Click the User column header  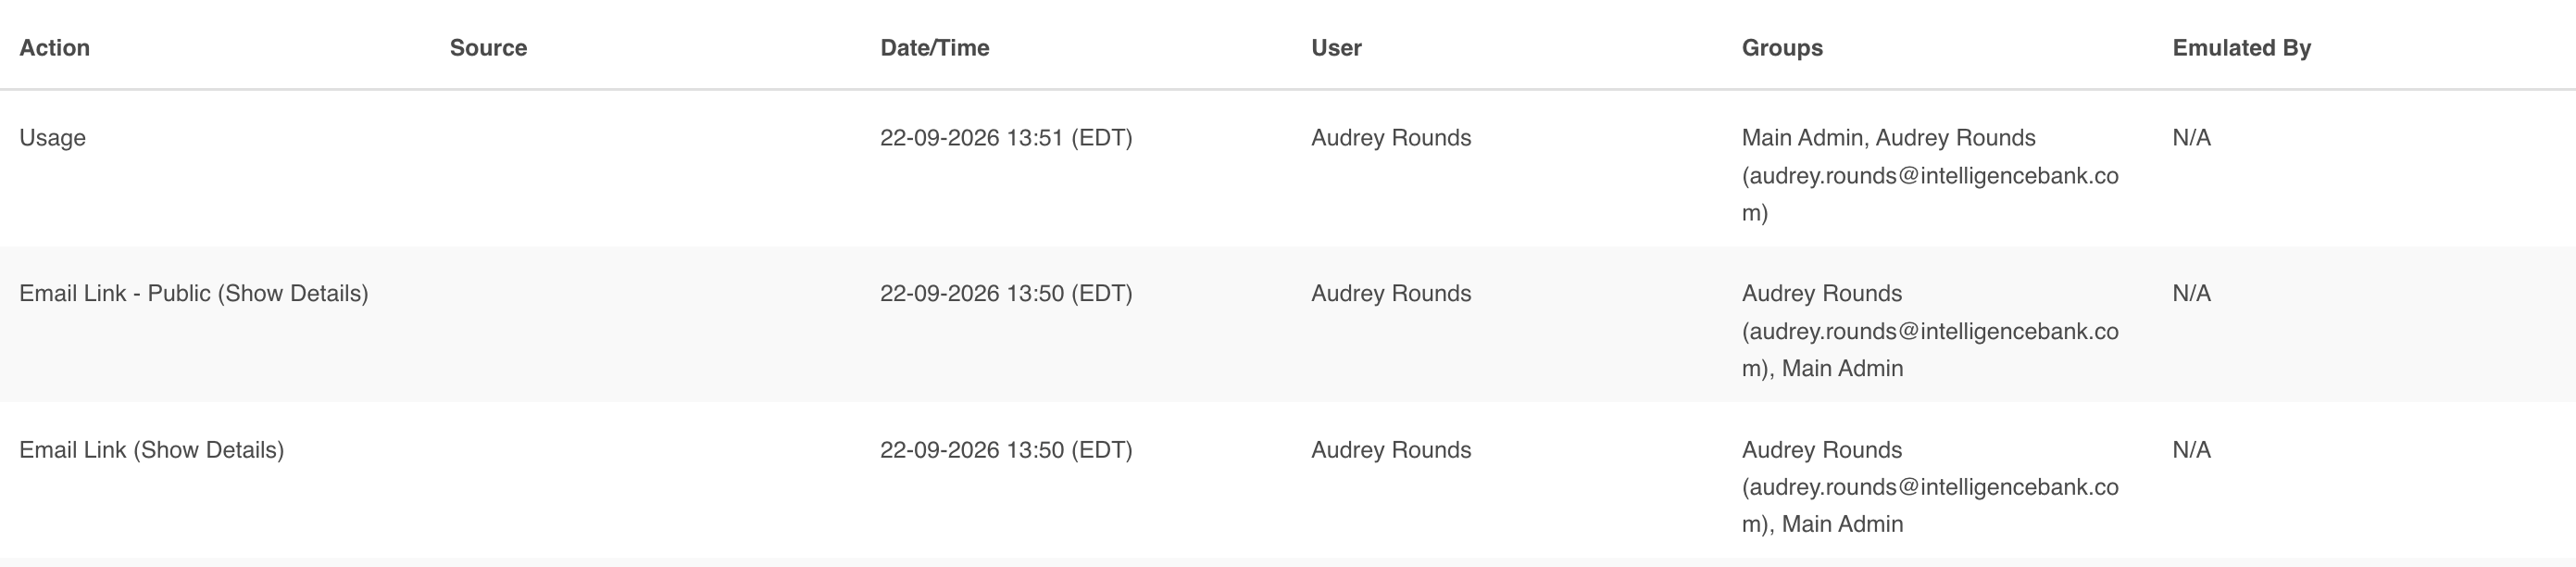[1336, 48]
